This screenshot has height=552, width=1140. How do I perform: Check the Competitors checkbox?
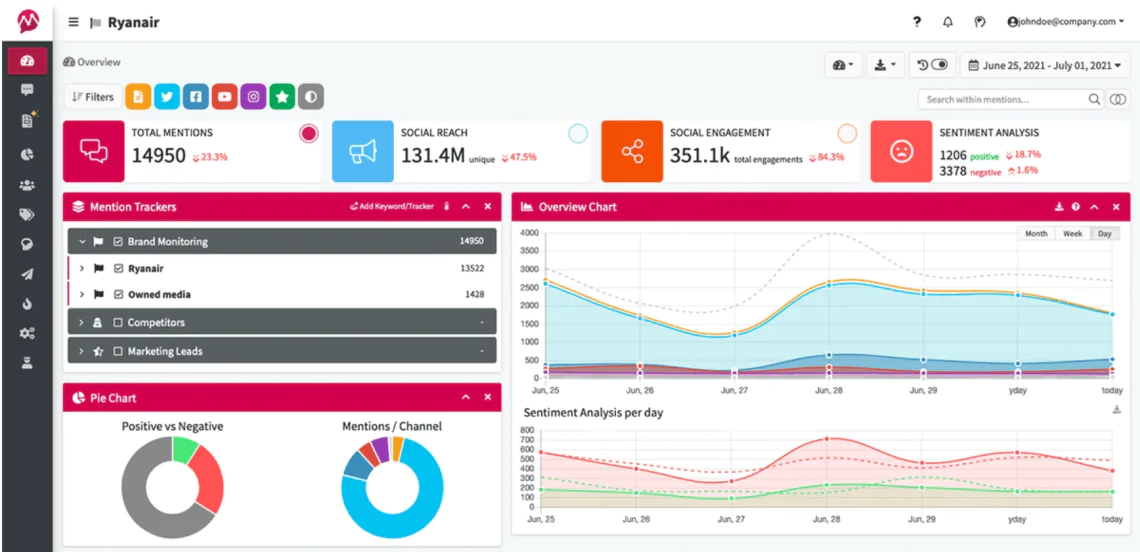point(119,323)
